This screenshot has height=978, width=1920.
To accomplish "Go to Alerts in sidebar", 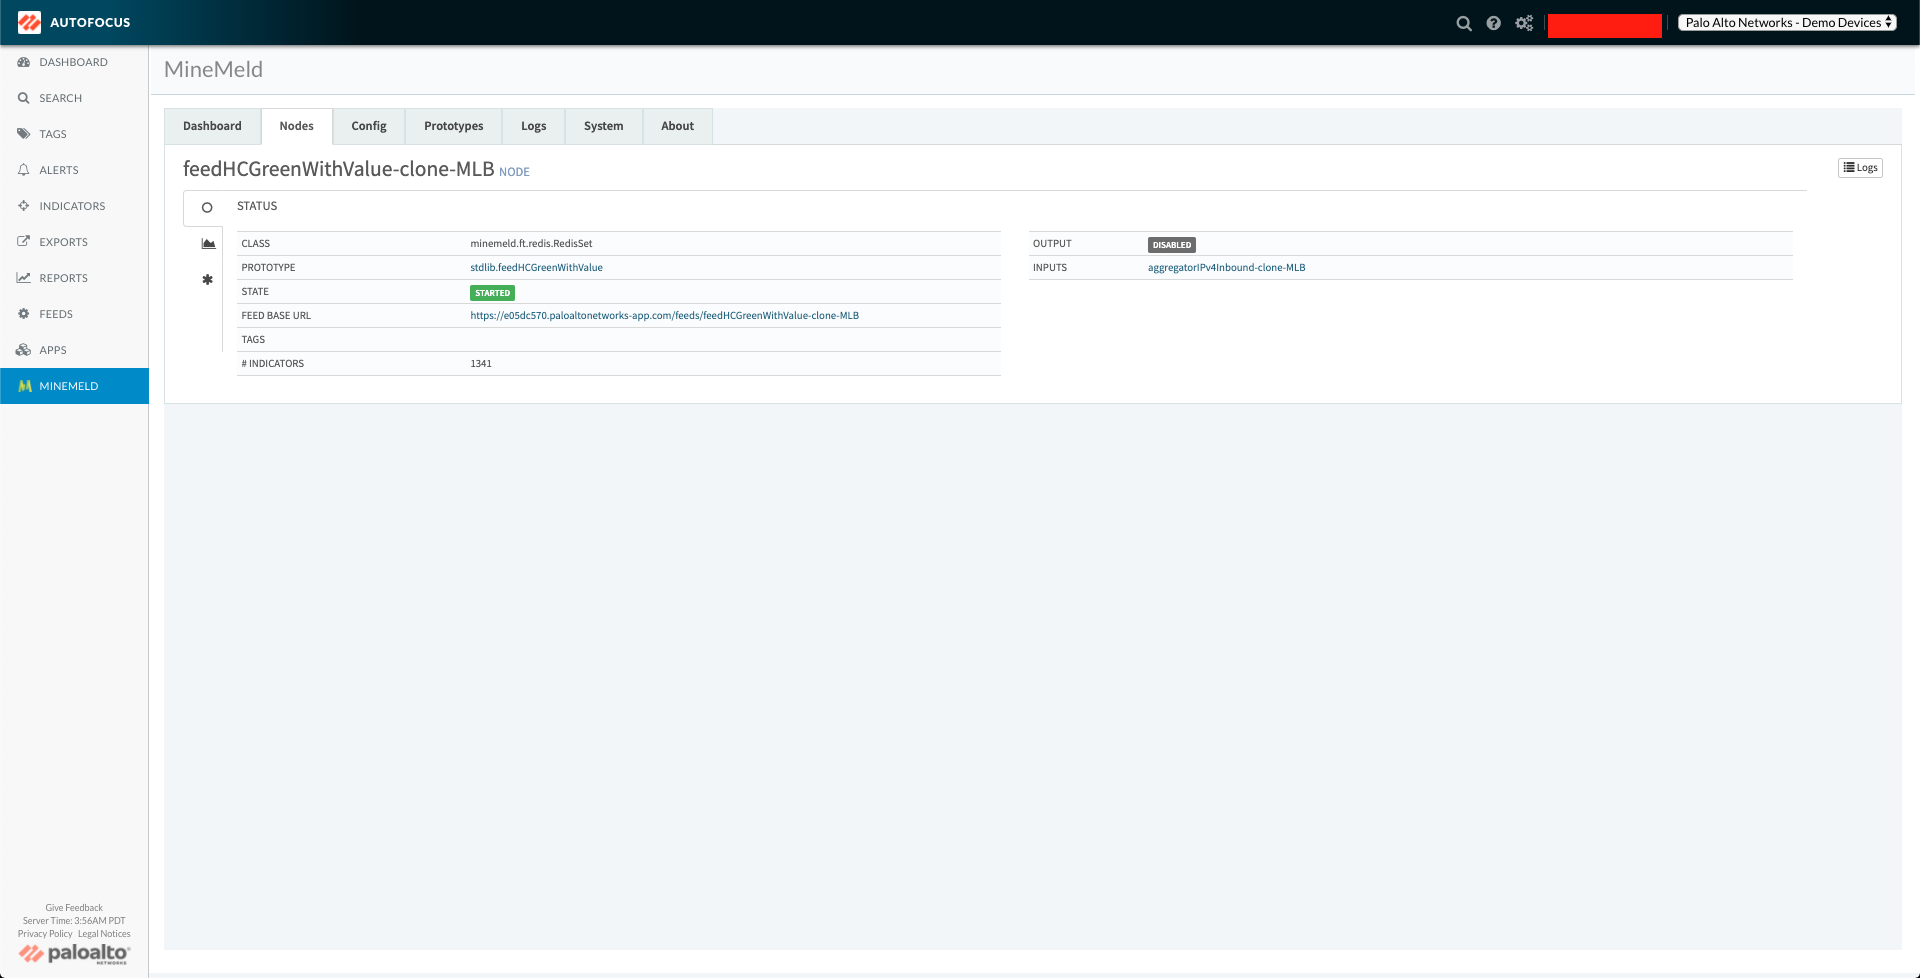I will click(x=58, y=170).
